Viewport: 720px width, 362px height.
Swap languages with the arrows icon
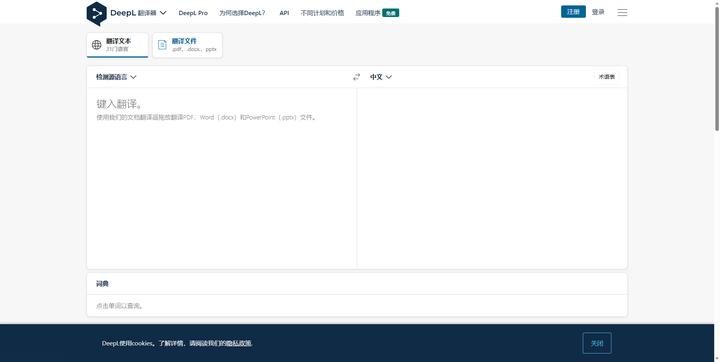[356, 77]
